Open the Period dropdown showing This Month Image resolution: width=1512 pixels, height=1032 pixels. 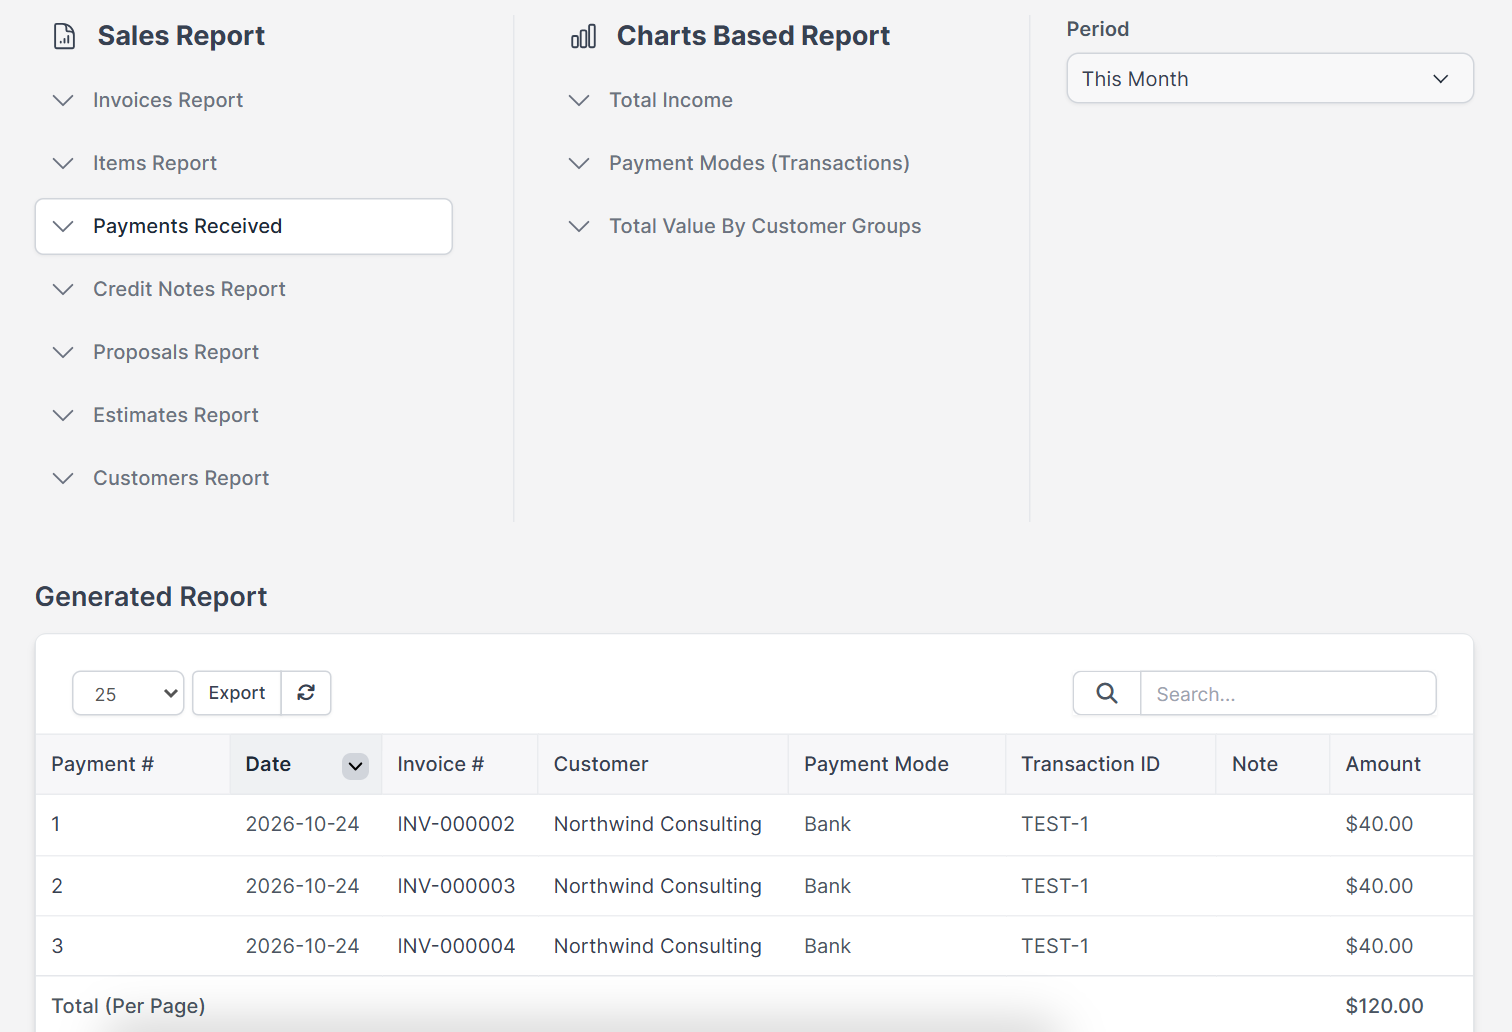[x=1270, y=78]
